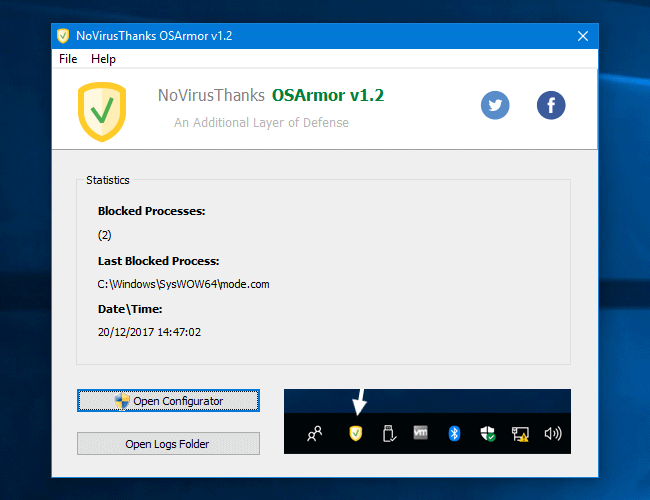The image size is (650, 500).
Task: Click Open Logs Folder button
Action: (x=168, y=444)
